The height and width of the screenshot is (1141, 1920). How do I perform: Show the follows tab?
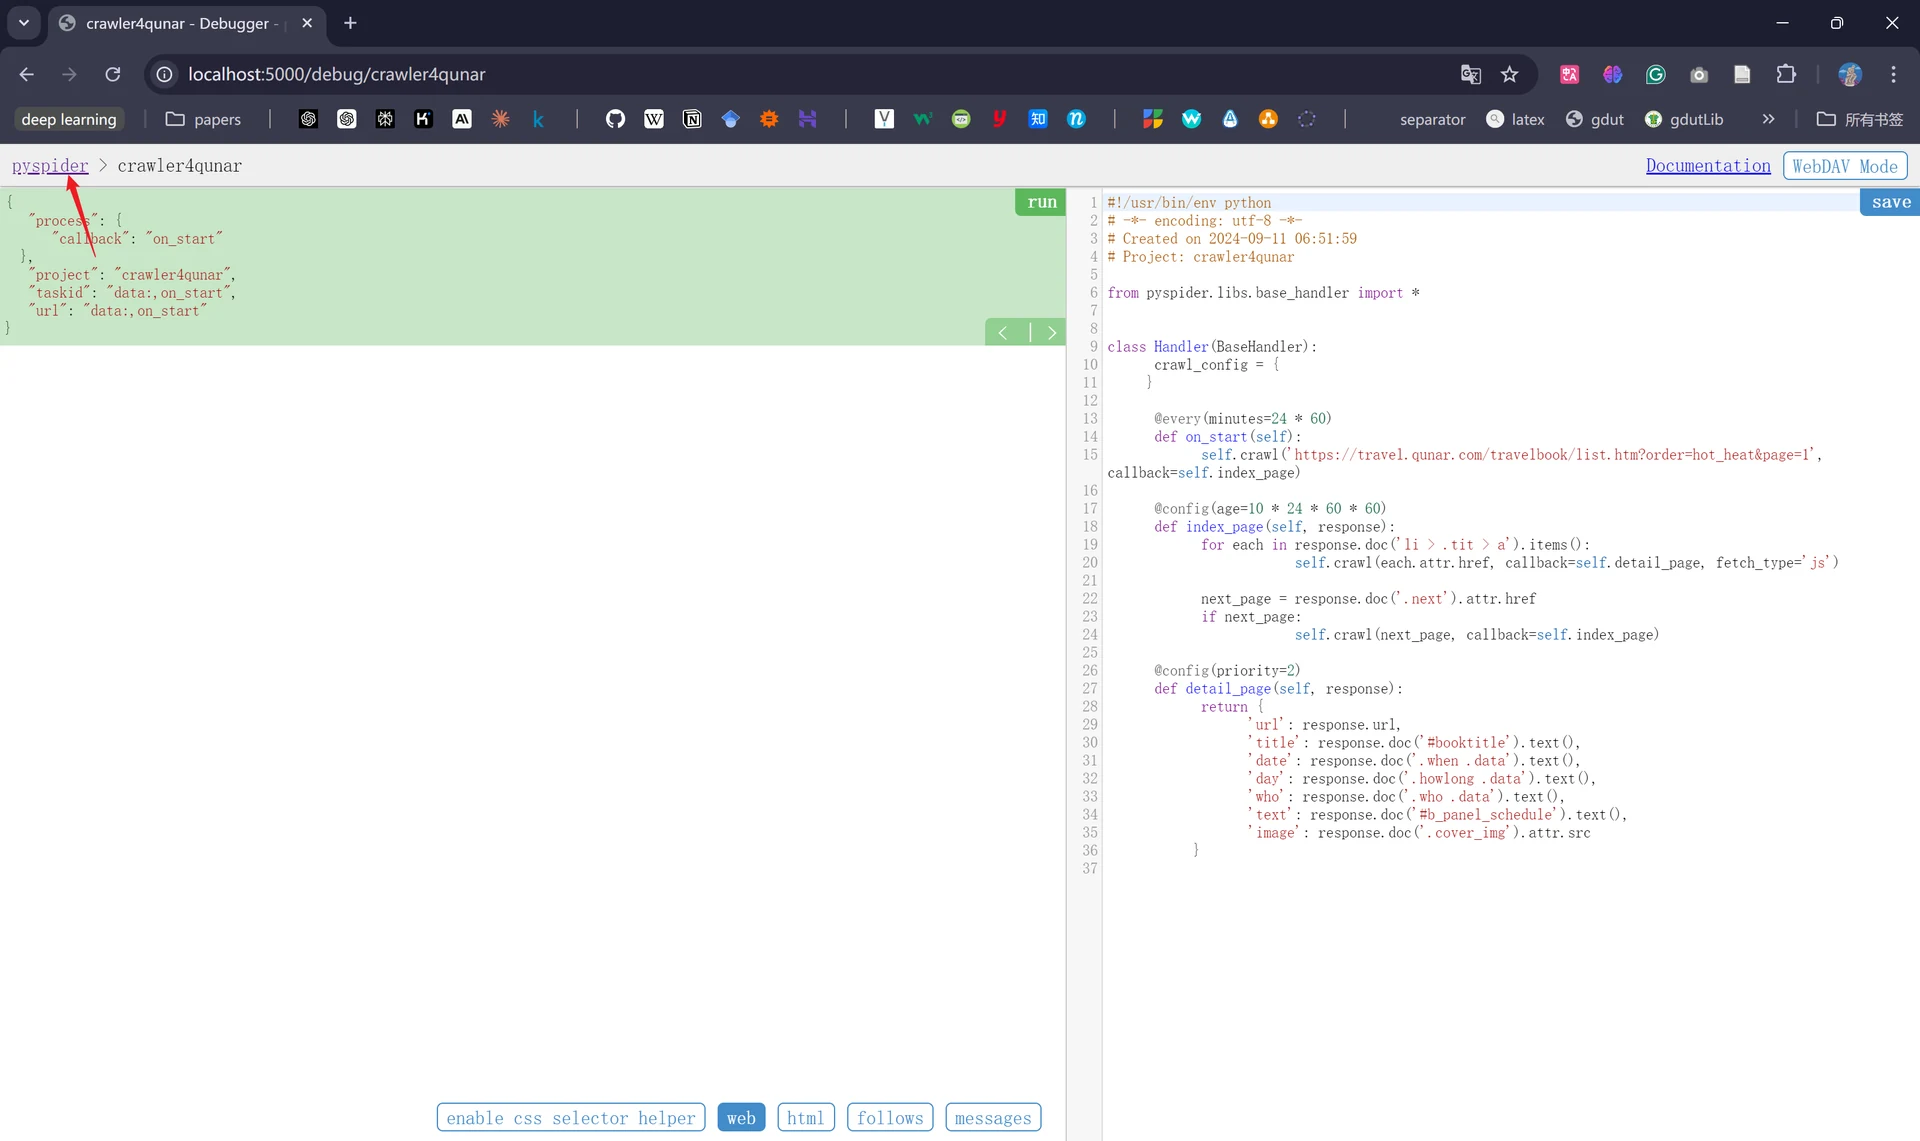(890, 1117)
